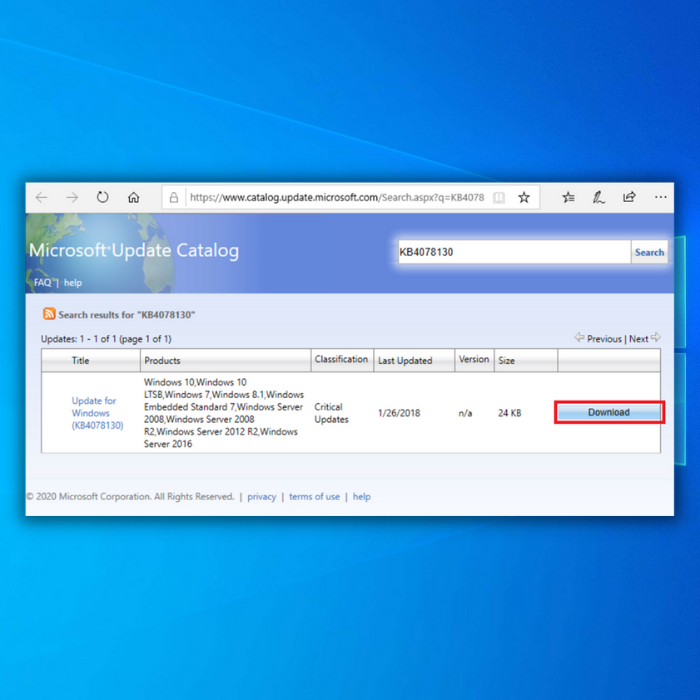Sort results by Last Updated column
This screenshot has height=700, width=700.
click(405, 361)
